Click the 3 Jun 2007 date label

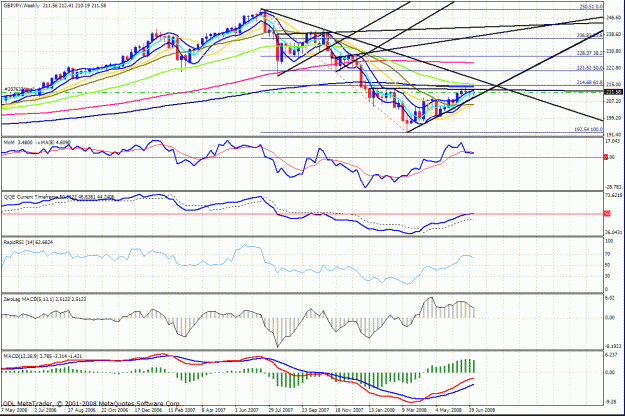(x=248, y=410)
